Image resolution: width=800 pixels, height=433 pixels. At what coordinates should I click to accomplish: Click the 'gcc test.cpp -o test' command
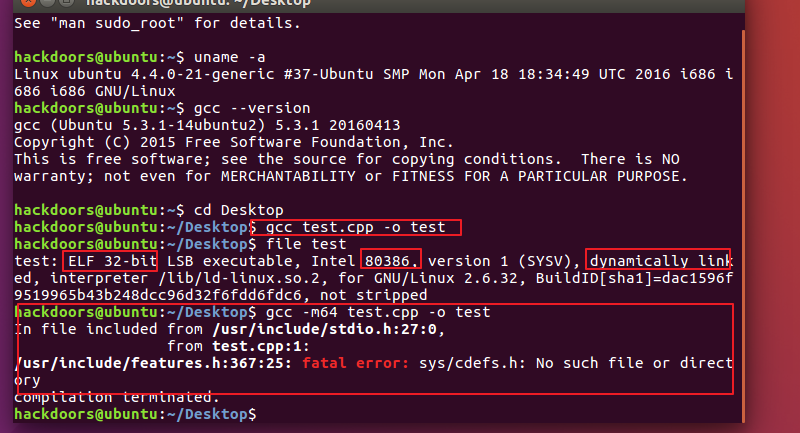(x=356, y=227)
